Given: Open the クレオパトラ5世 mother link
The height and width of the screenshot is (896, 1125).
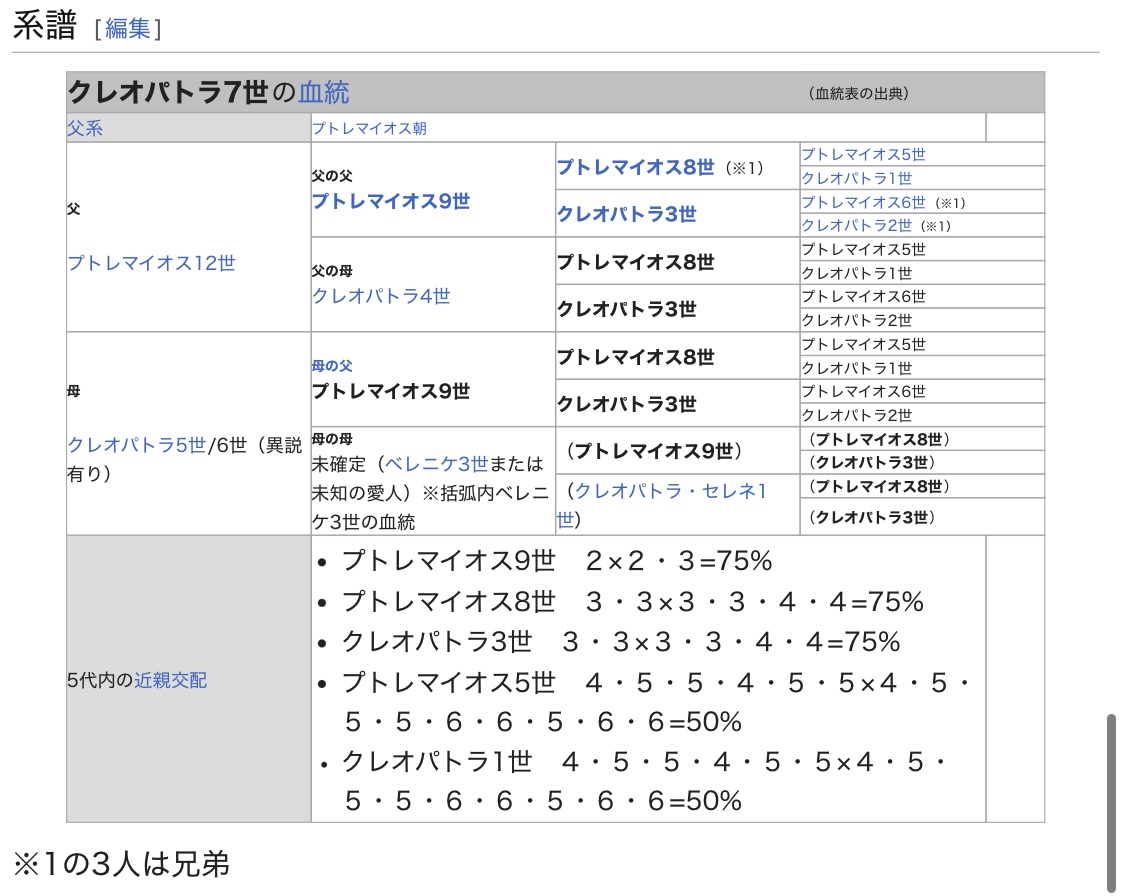Looking at the screenshot, I should 136,446.
